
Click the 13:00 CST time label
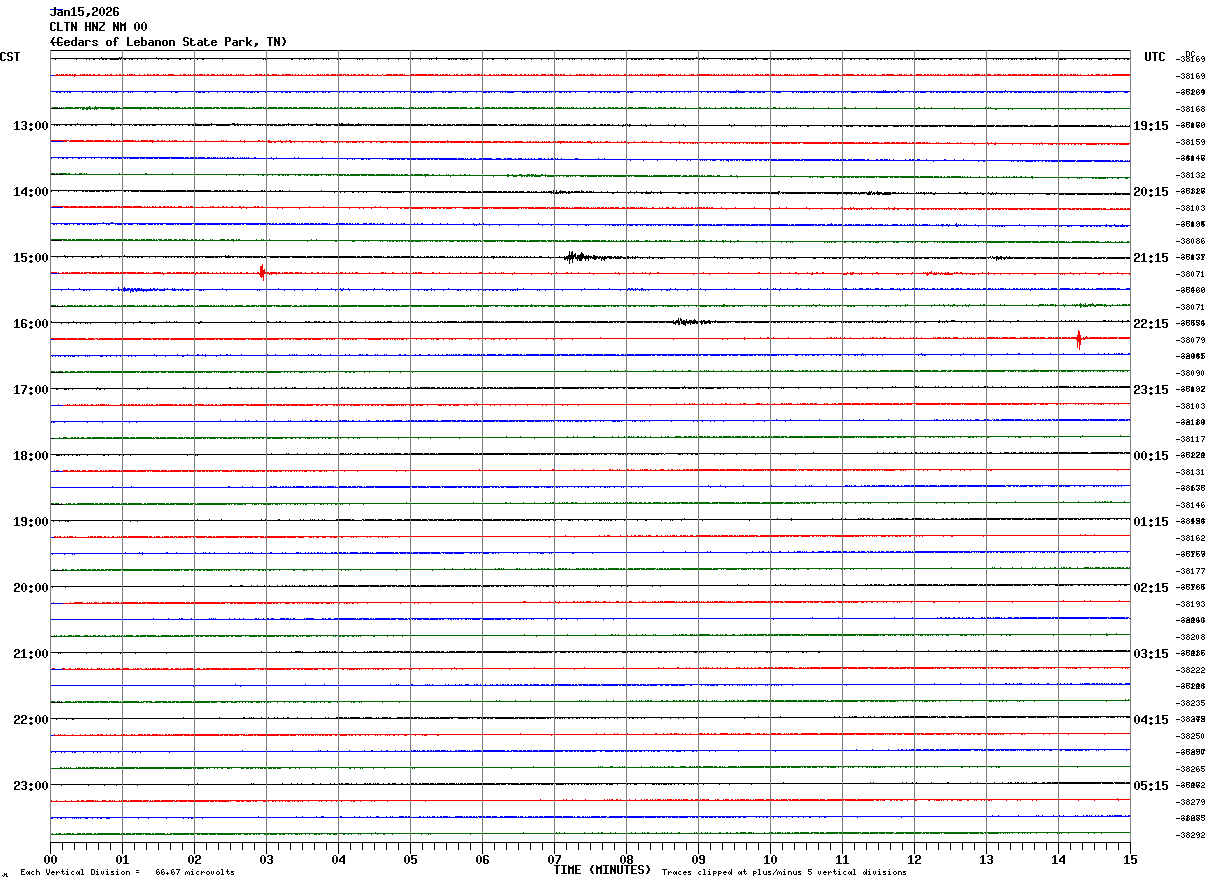tap(30, 126)
